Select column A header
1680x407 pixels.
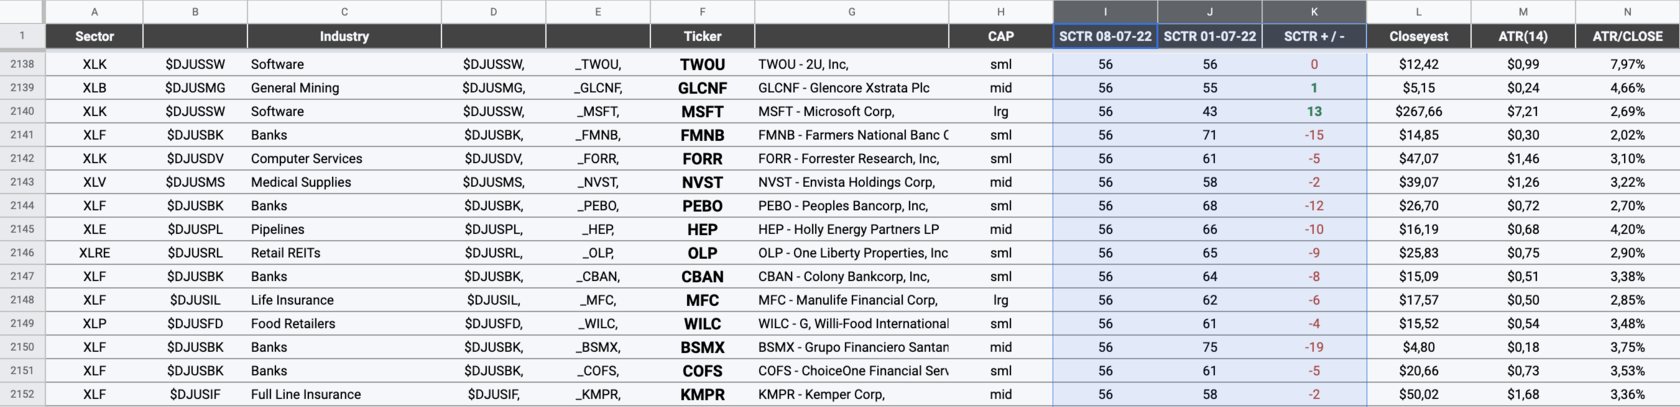click(x=94, y=12)
